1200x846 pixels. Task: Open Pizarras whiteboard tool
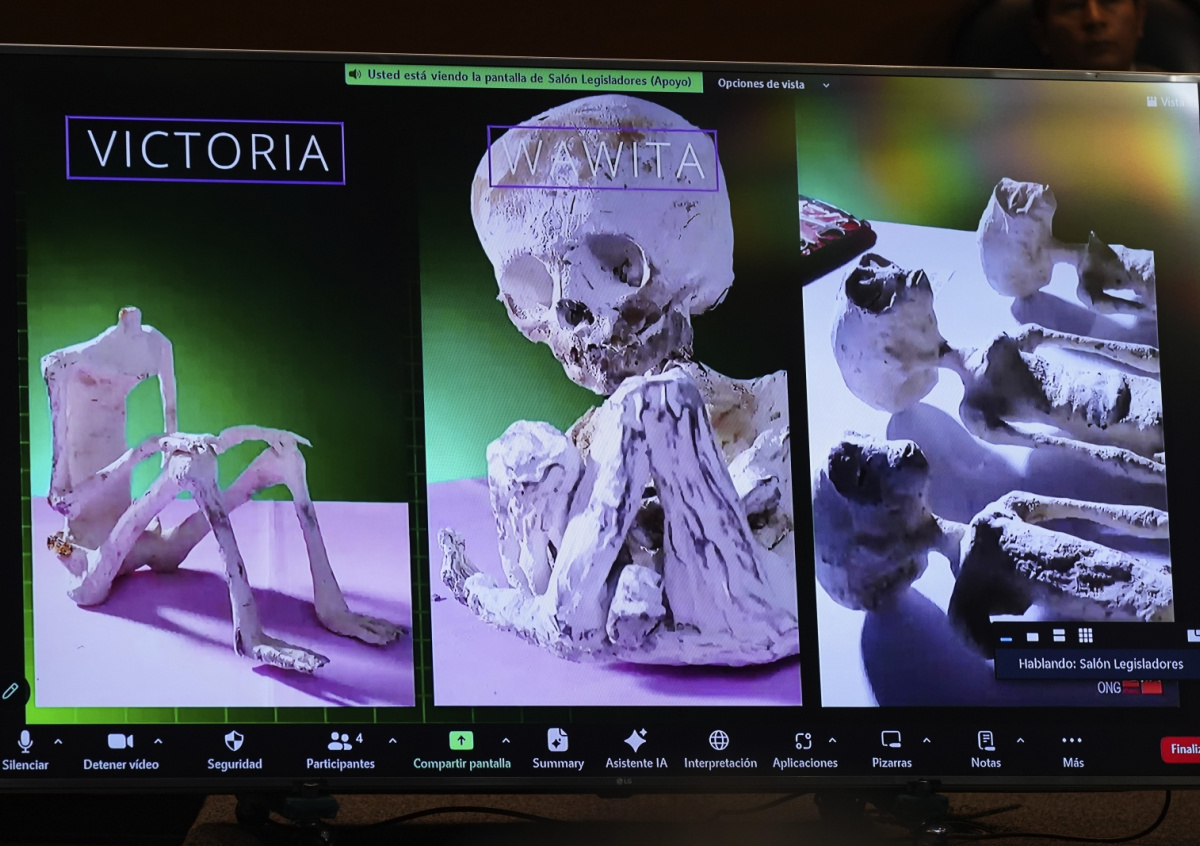(x=890, y=741)
